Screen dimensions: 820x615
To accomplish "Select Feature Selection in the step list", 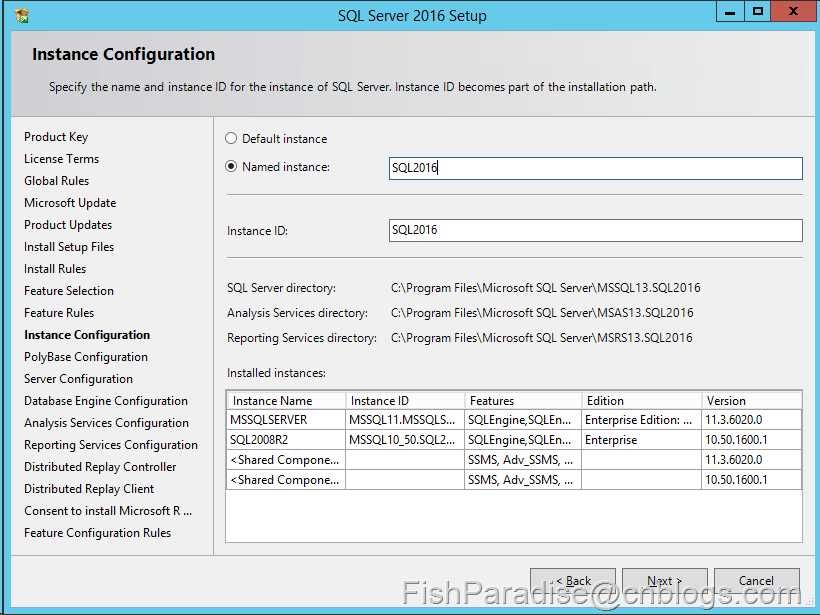I will pyautogui.click(x=69, y=290).
